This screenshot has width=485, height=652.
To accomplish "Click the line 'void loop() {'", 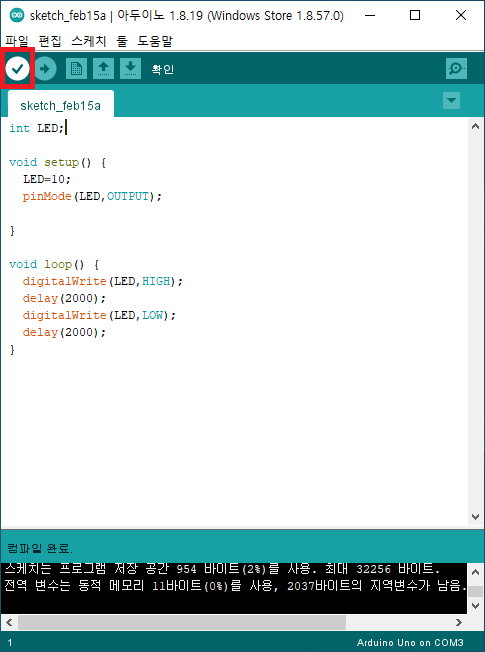I will point(54,264).
